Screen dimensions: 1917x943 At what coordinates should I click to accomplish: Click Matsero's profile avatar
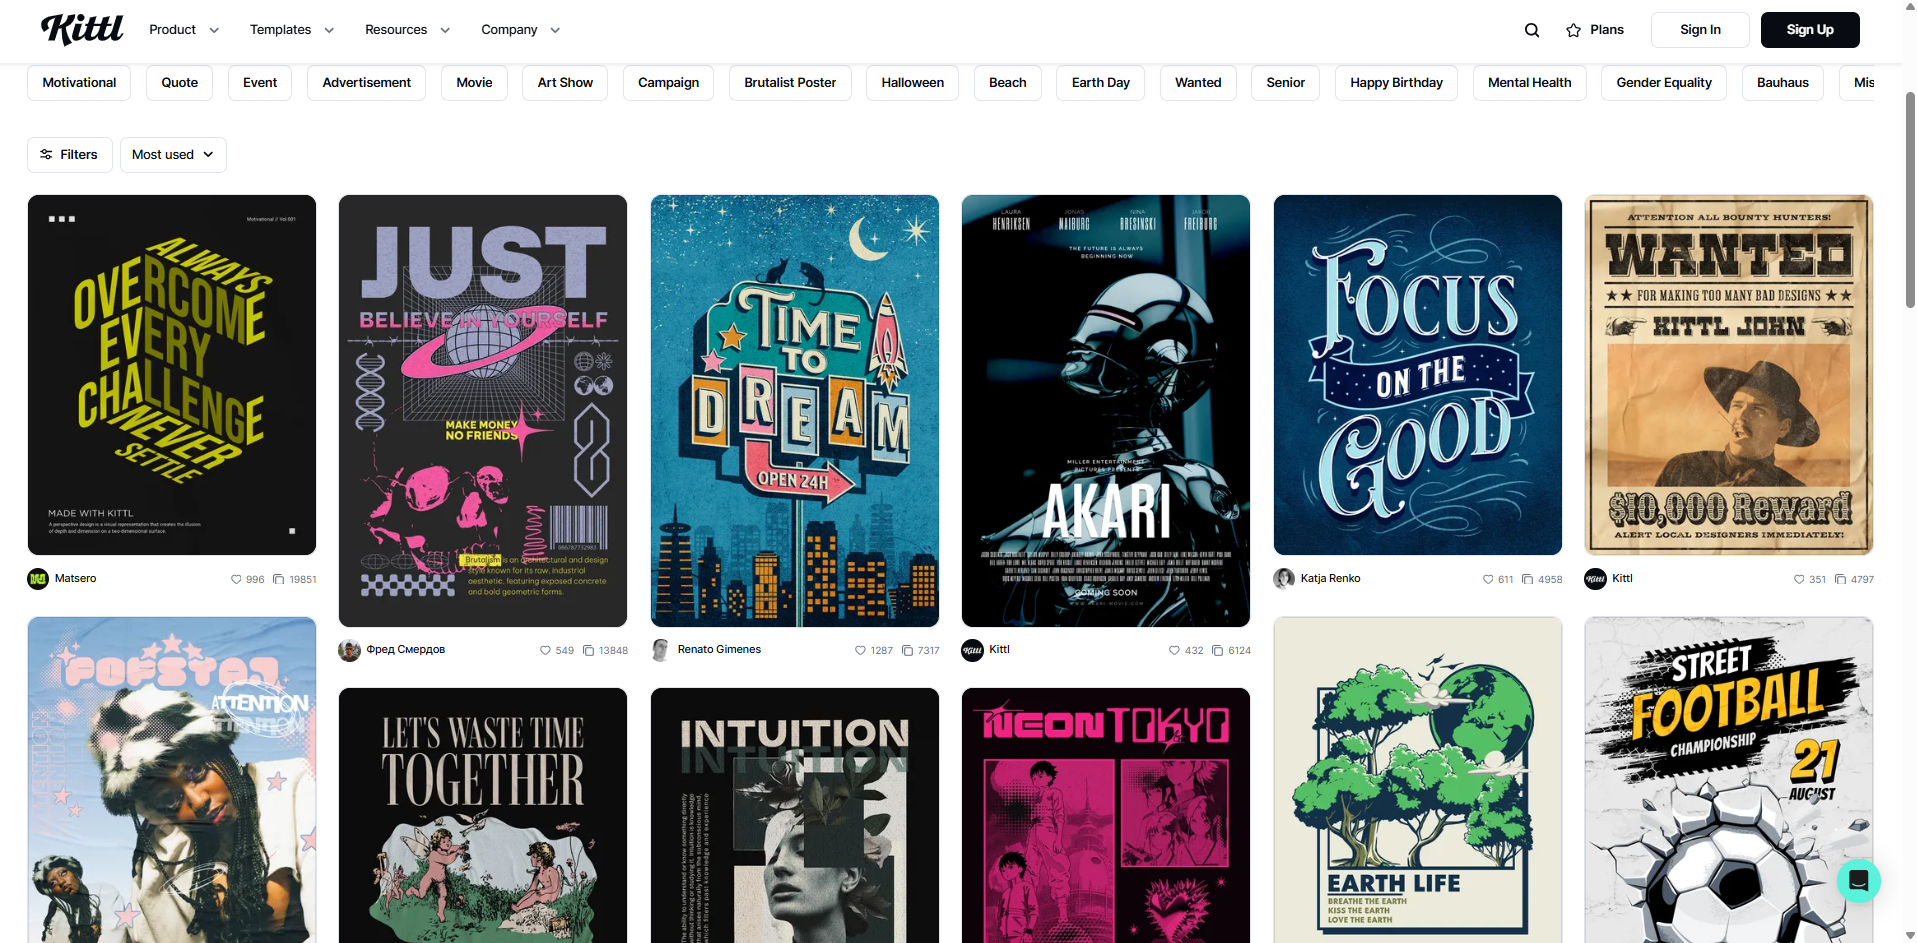pos(38,578)
